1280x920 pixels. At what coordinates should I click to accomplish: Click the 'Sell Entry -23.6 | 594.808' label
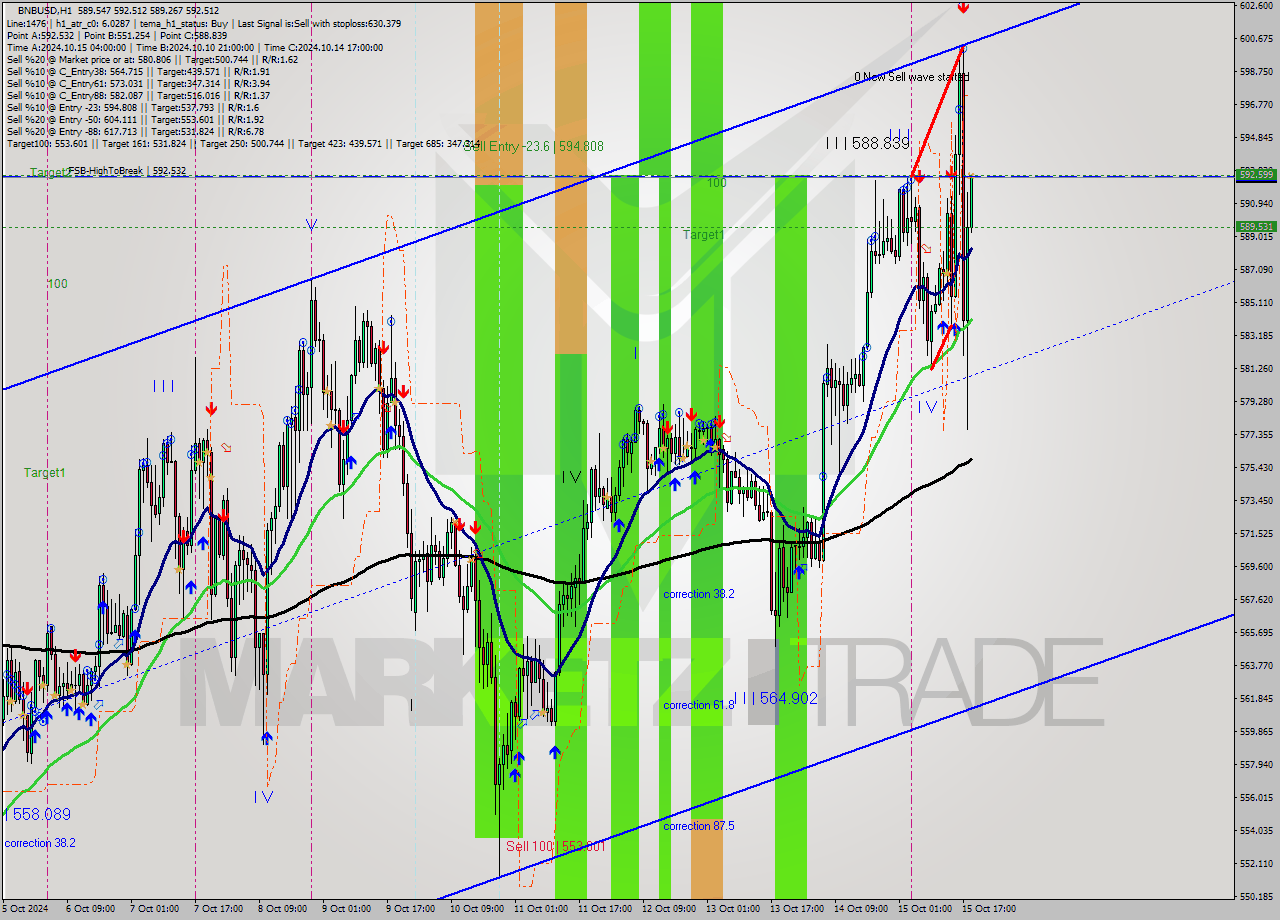[x=535, y=146]
